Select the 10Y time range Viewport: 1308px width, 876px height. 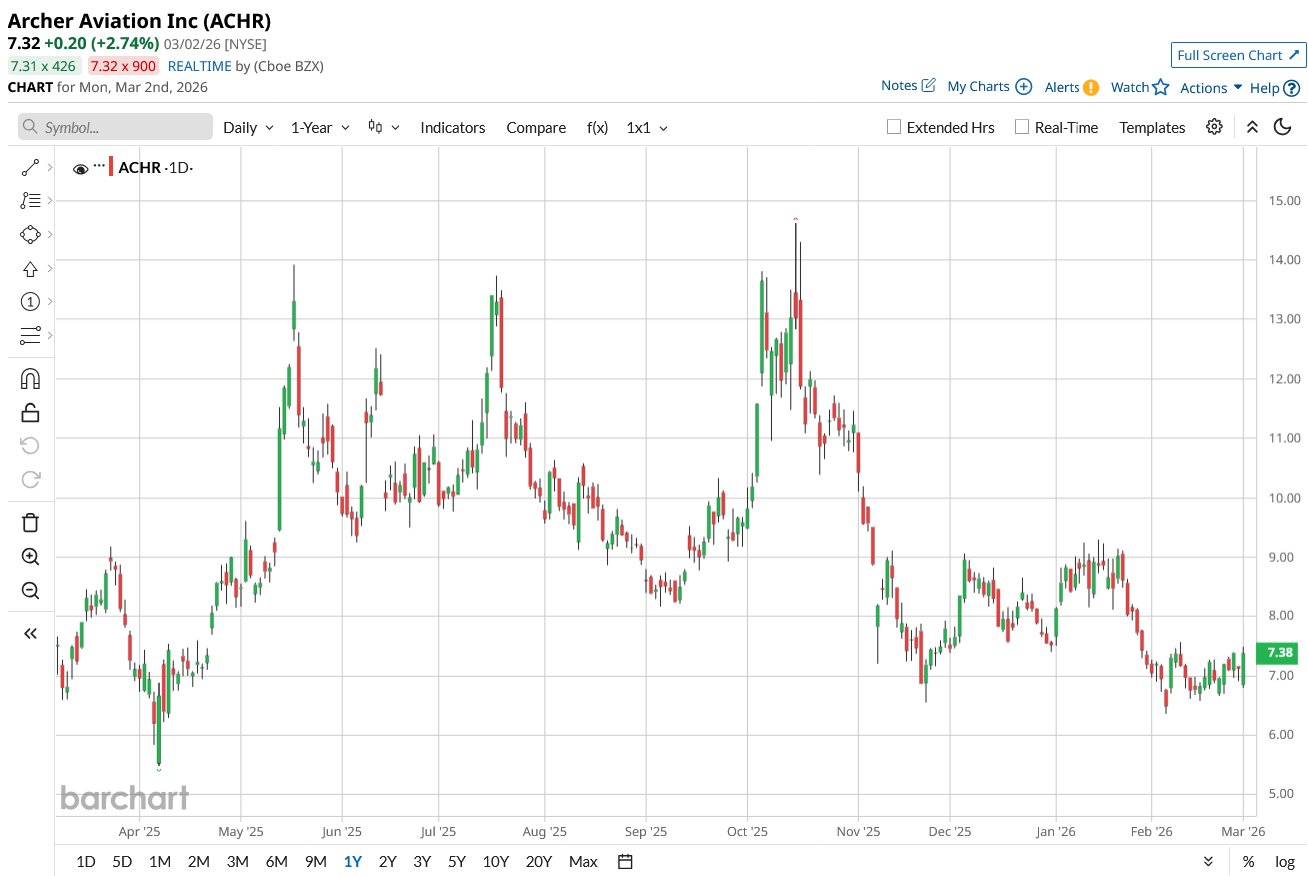click(x=496, y=861)
